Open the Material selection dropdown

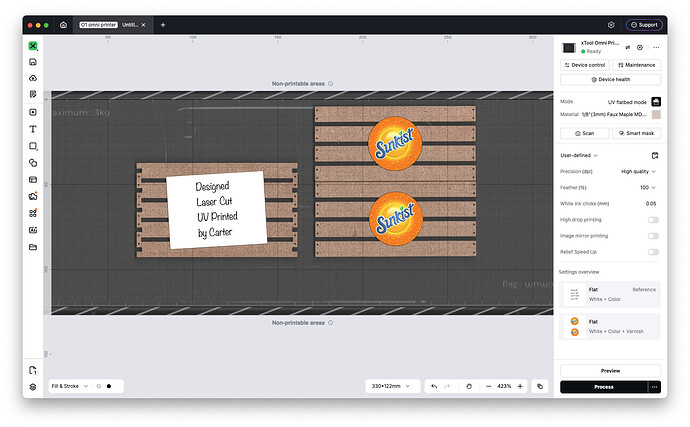click(x=614, y=114)
